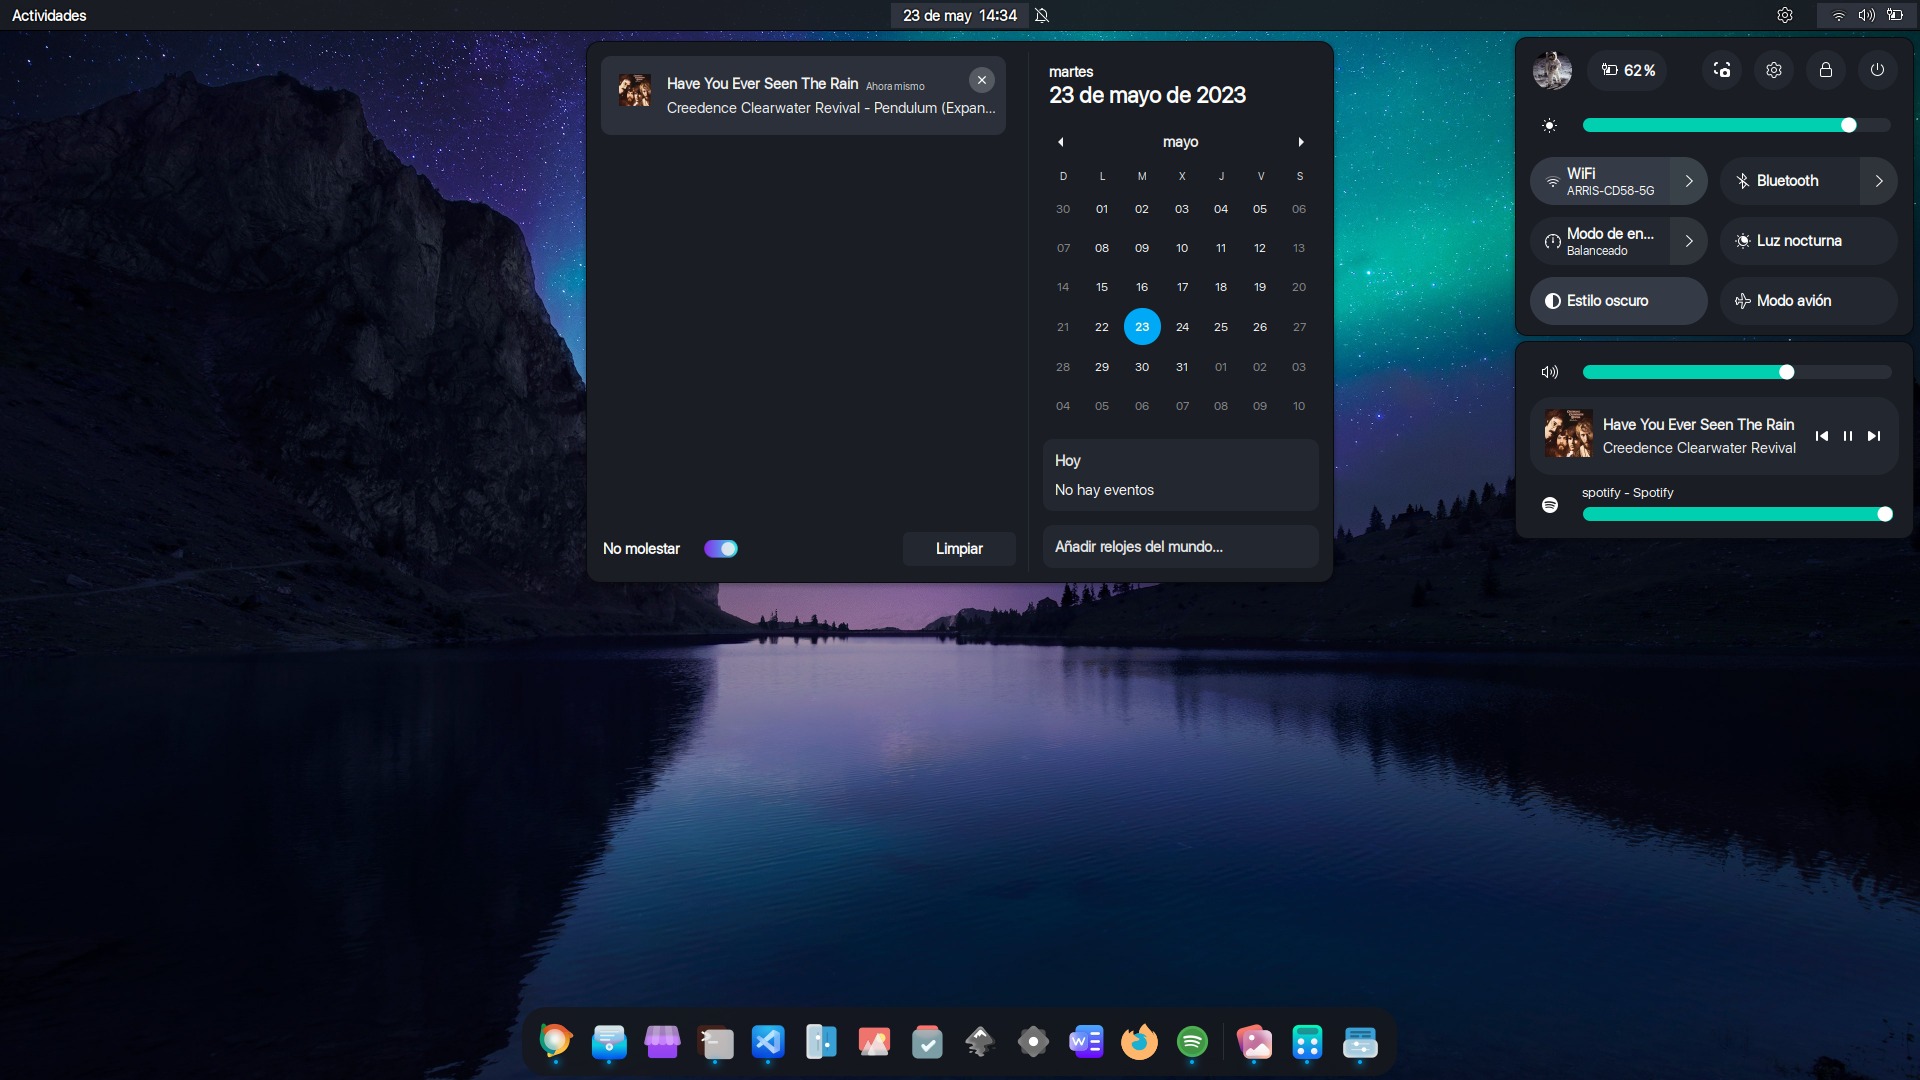
Task: Expand the power mode Balanceado arrow
Action: tap(1689, 241)
